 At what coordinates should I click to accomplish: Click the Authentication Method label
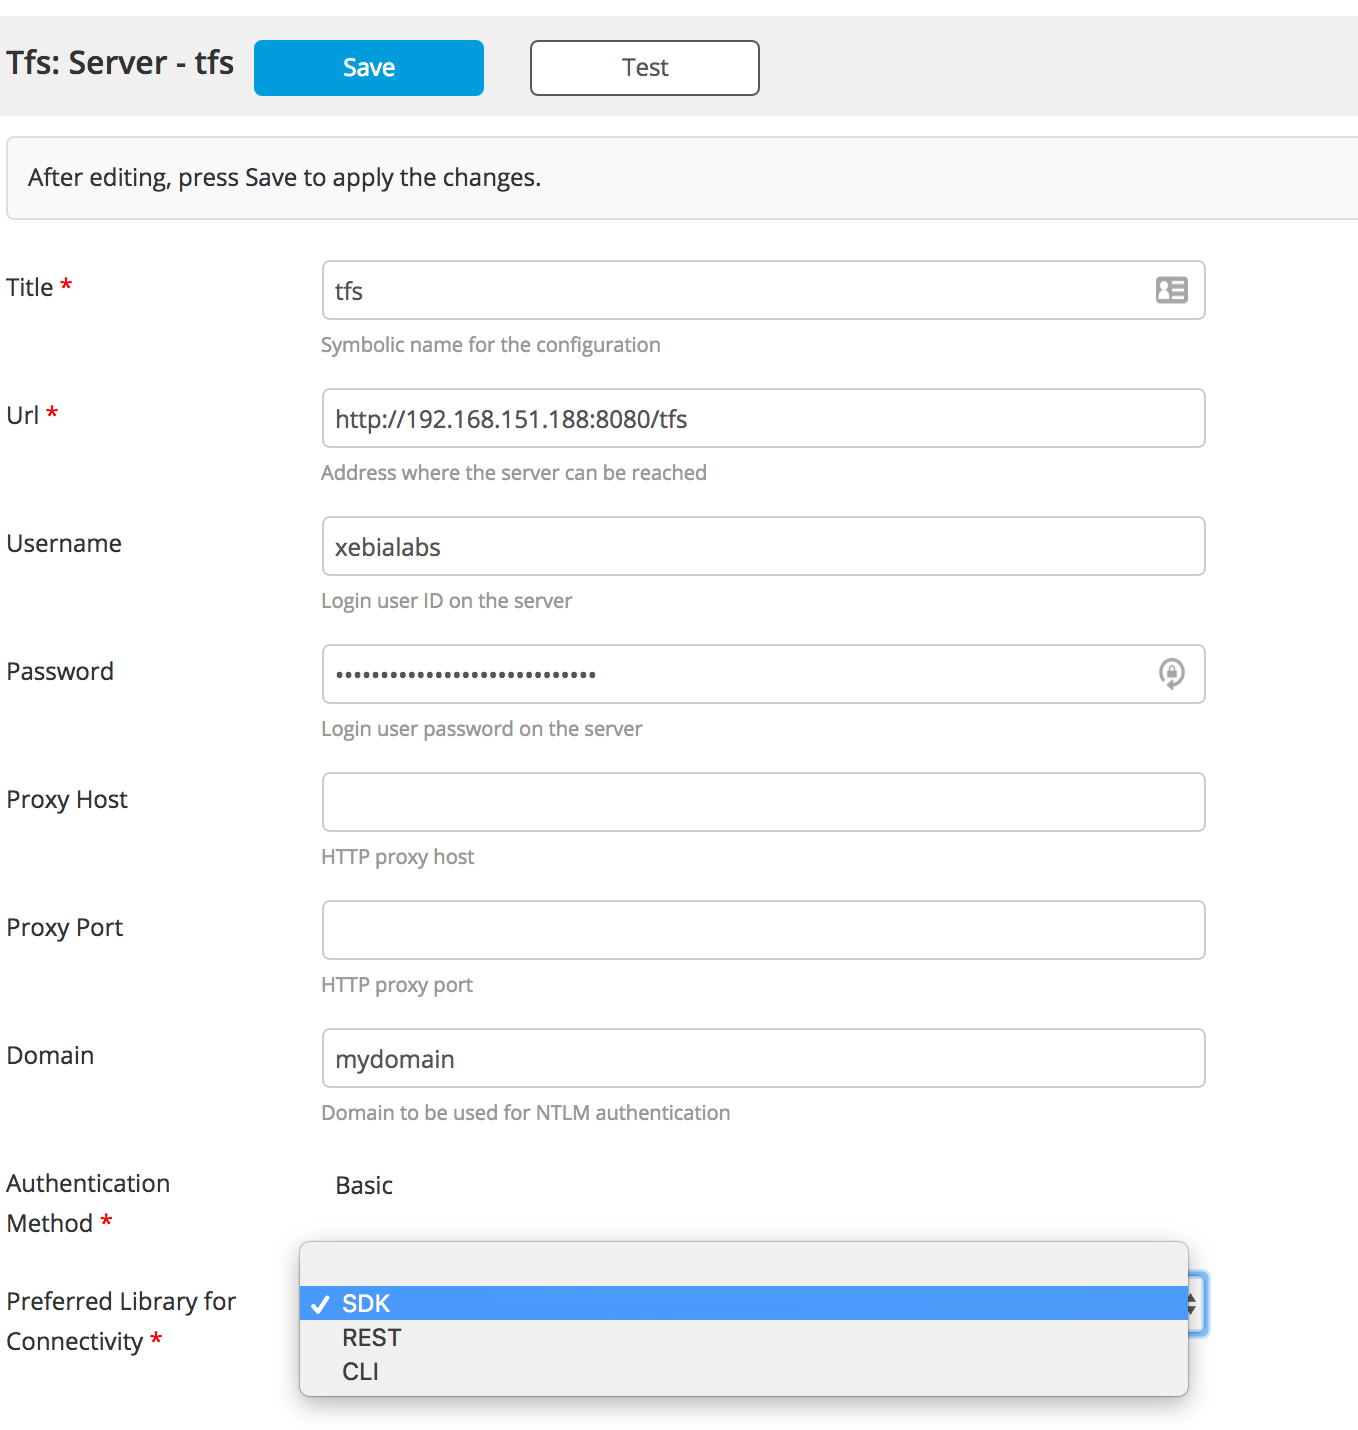pyautogui.click(x=88, y=1203)
